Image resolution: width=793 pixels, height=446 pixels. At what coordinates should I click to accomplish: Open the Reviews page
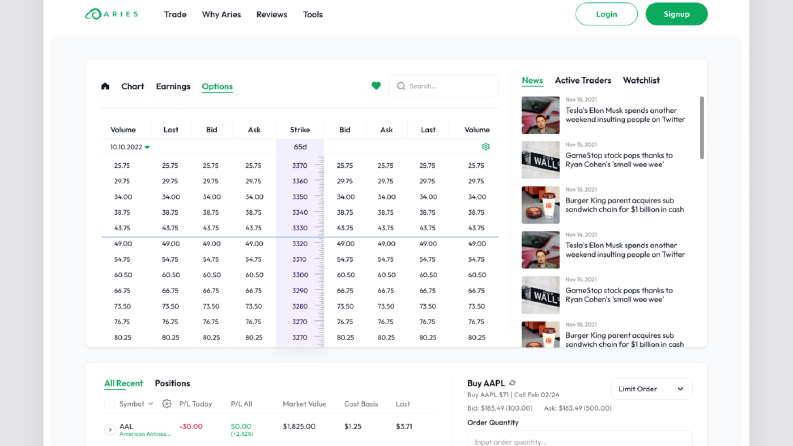click(272, 14)
